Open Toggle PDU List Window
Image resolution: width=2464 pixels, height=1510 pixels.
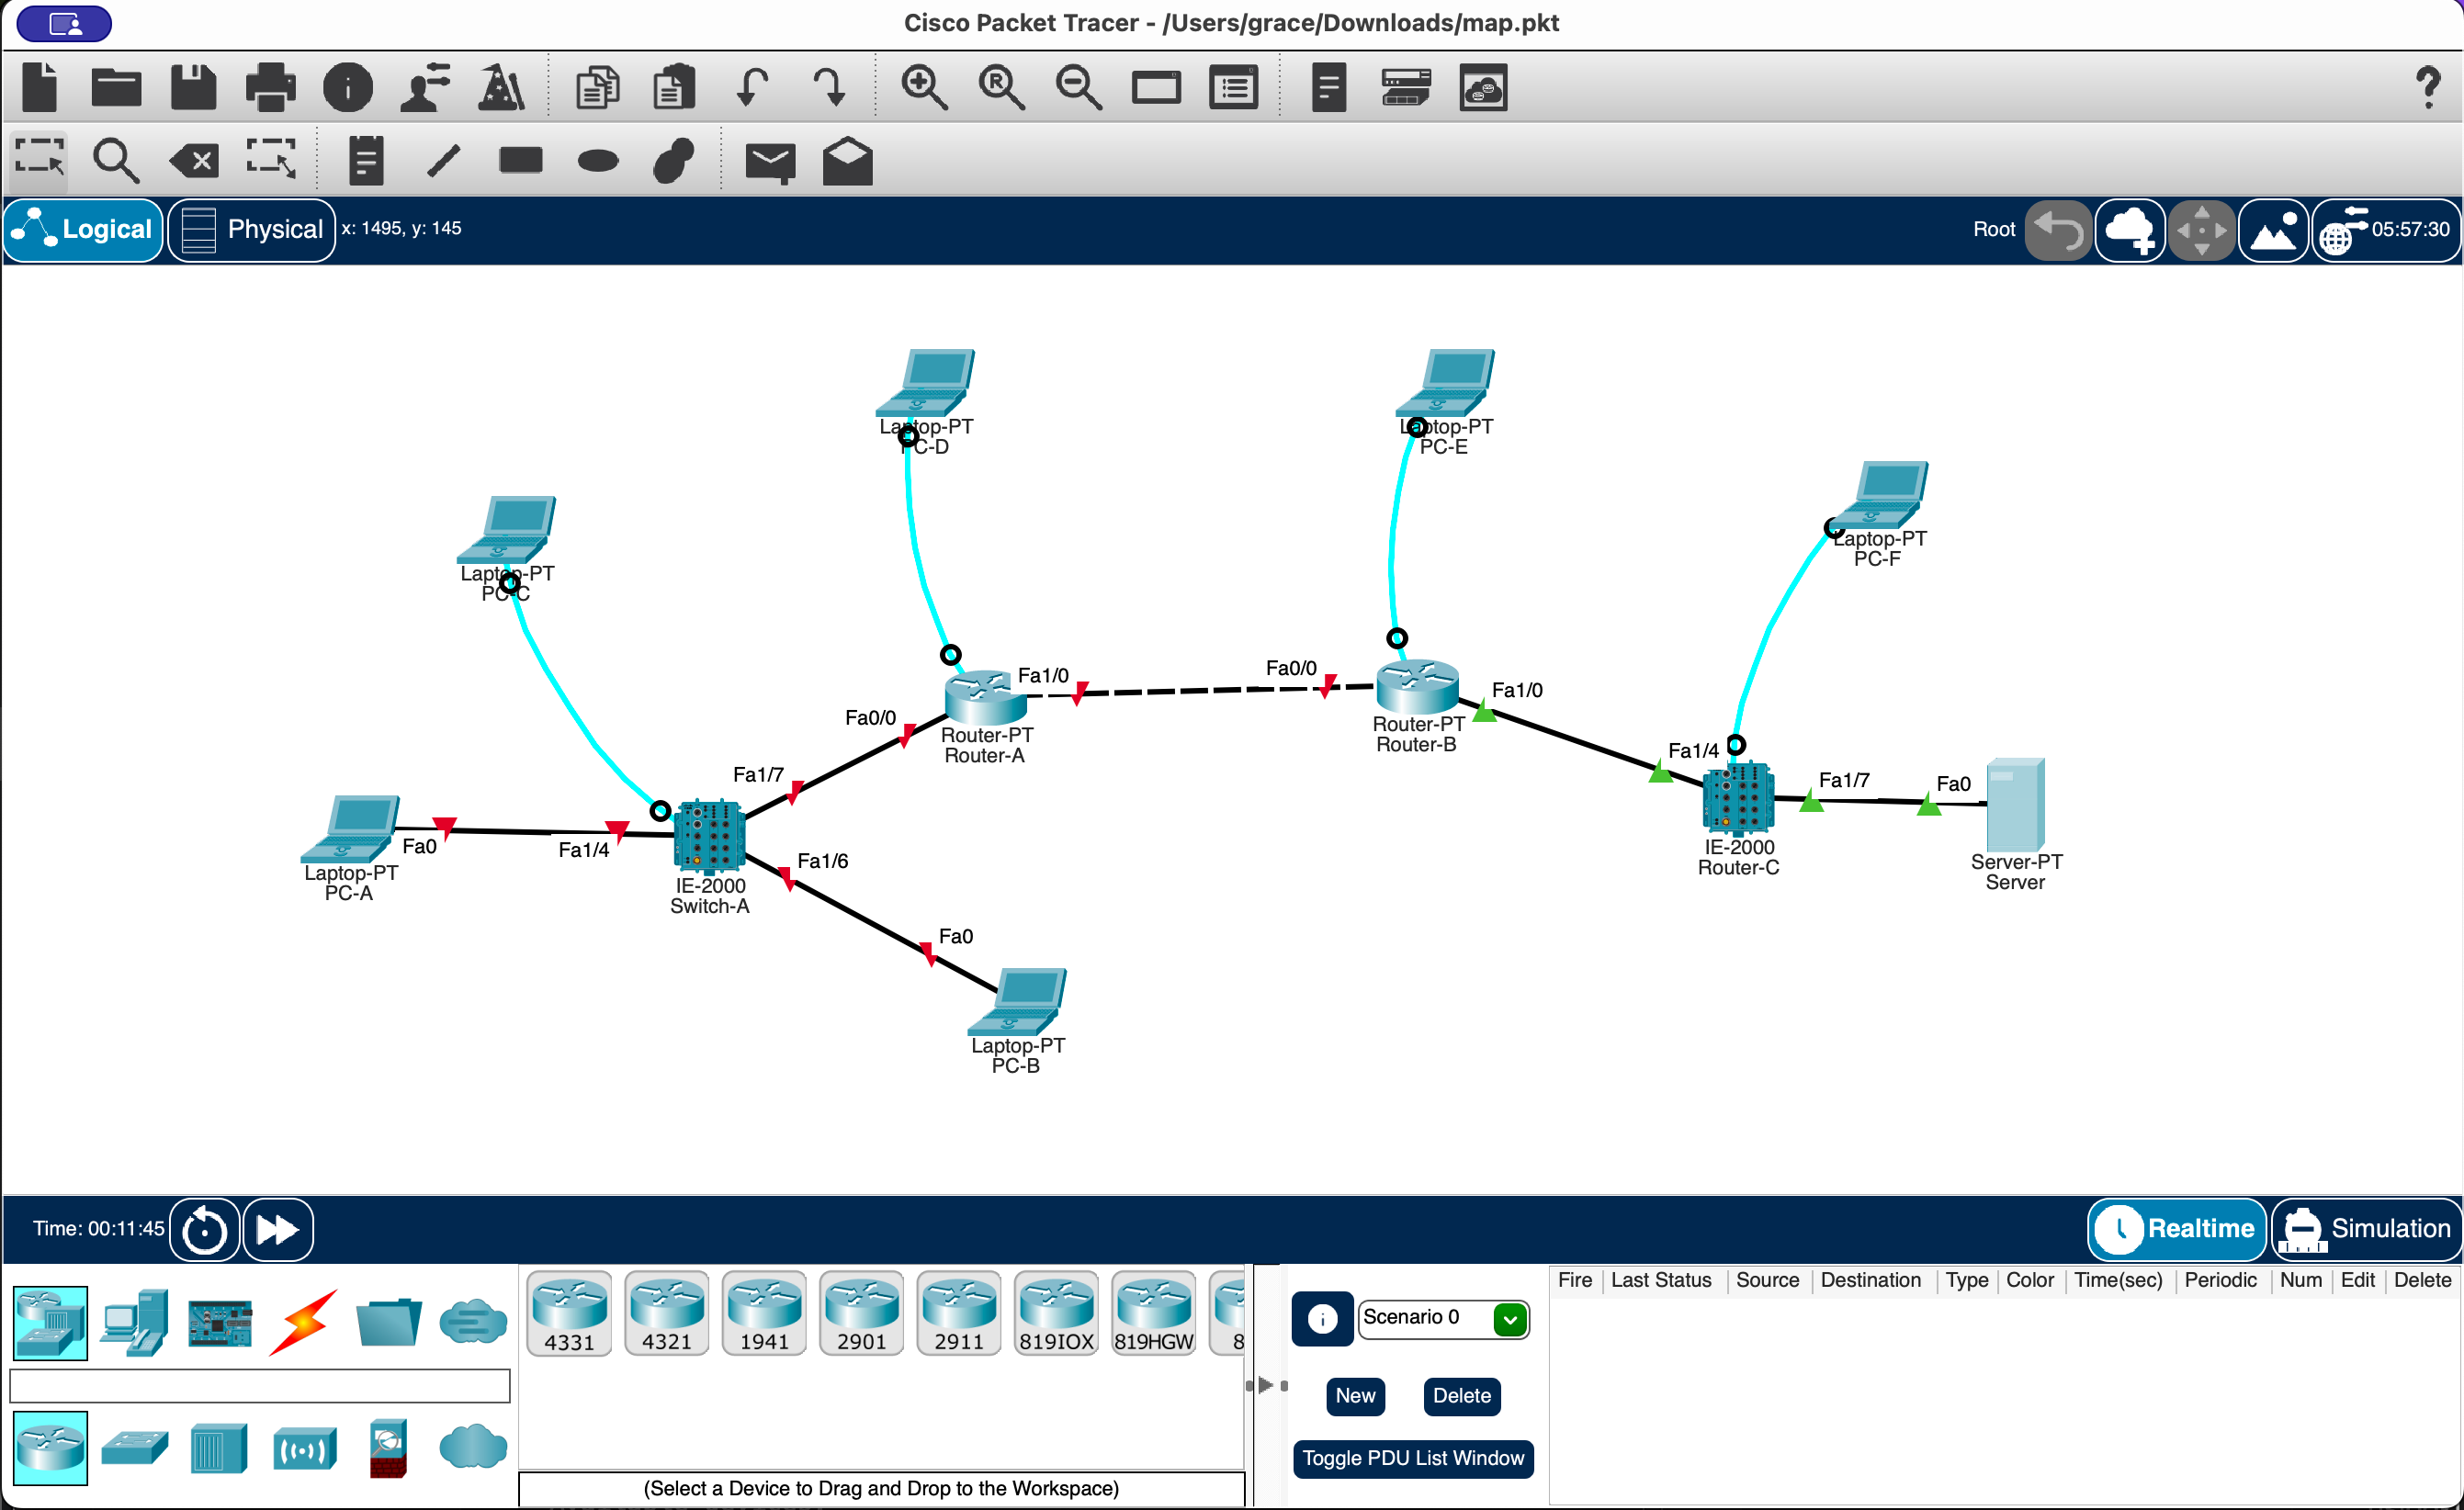[x=1413, y=1458]
